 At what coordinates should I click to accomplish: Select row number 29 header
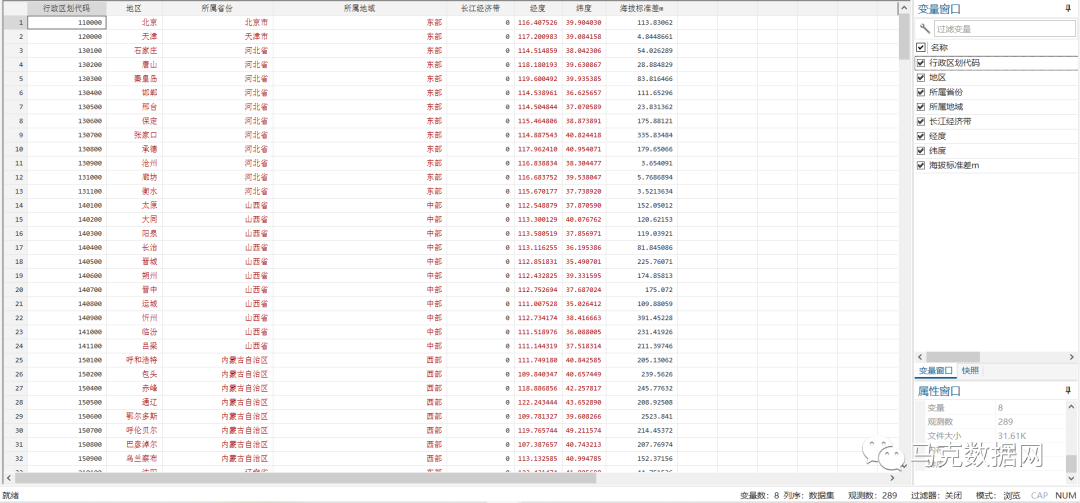tap(14, 416)
